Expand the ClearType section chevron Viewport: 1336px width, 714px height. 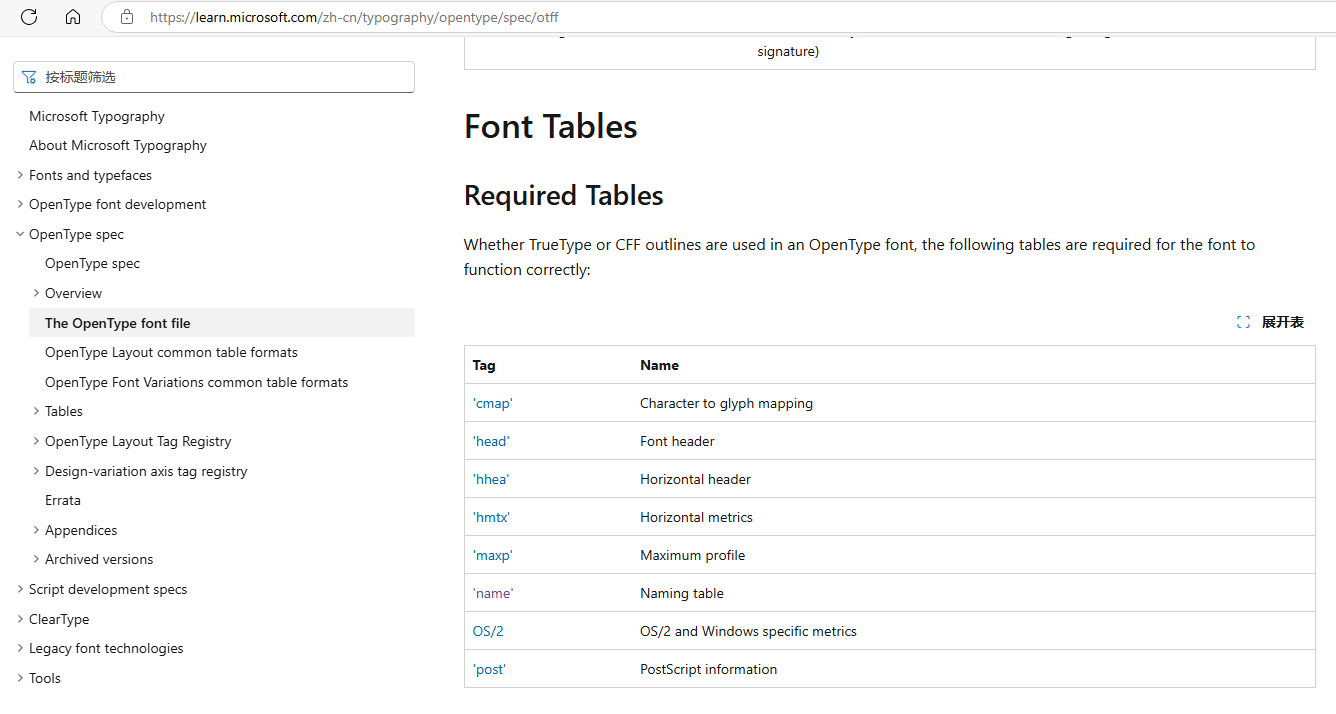coord(20,619)
